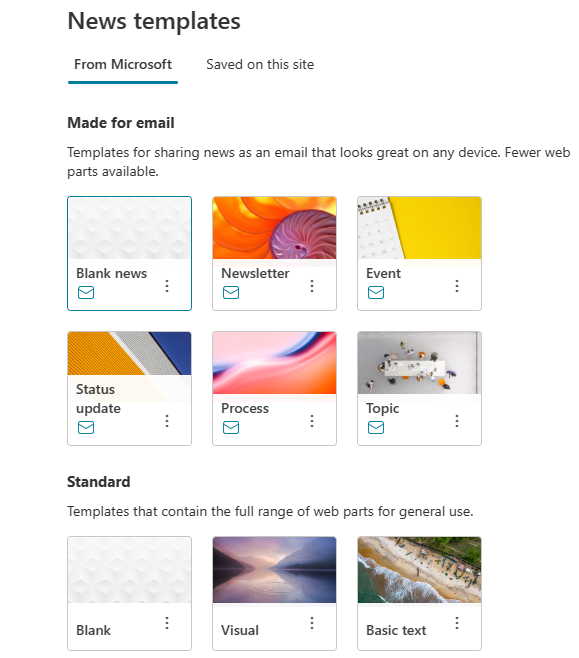Choose the Newsletter template thumbnail
Viewport: 579px width, 658px height.
[x=274, y=228]
